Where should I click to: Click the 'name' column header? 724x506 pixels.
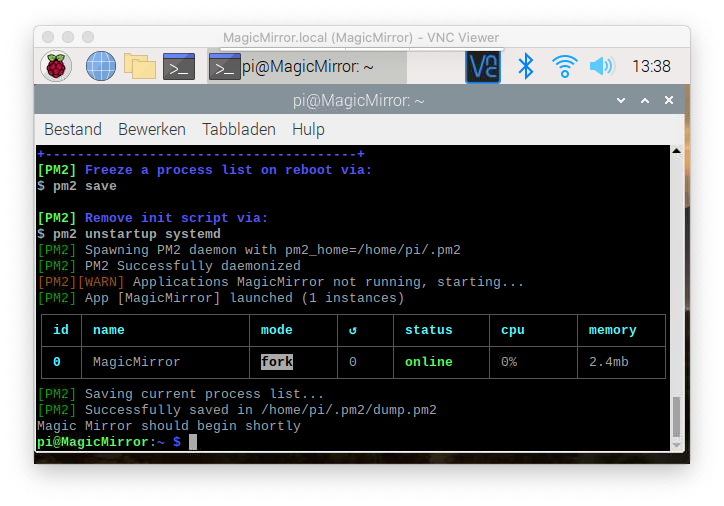pyautogui.click(x=109, y=330)
